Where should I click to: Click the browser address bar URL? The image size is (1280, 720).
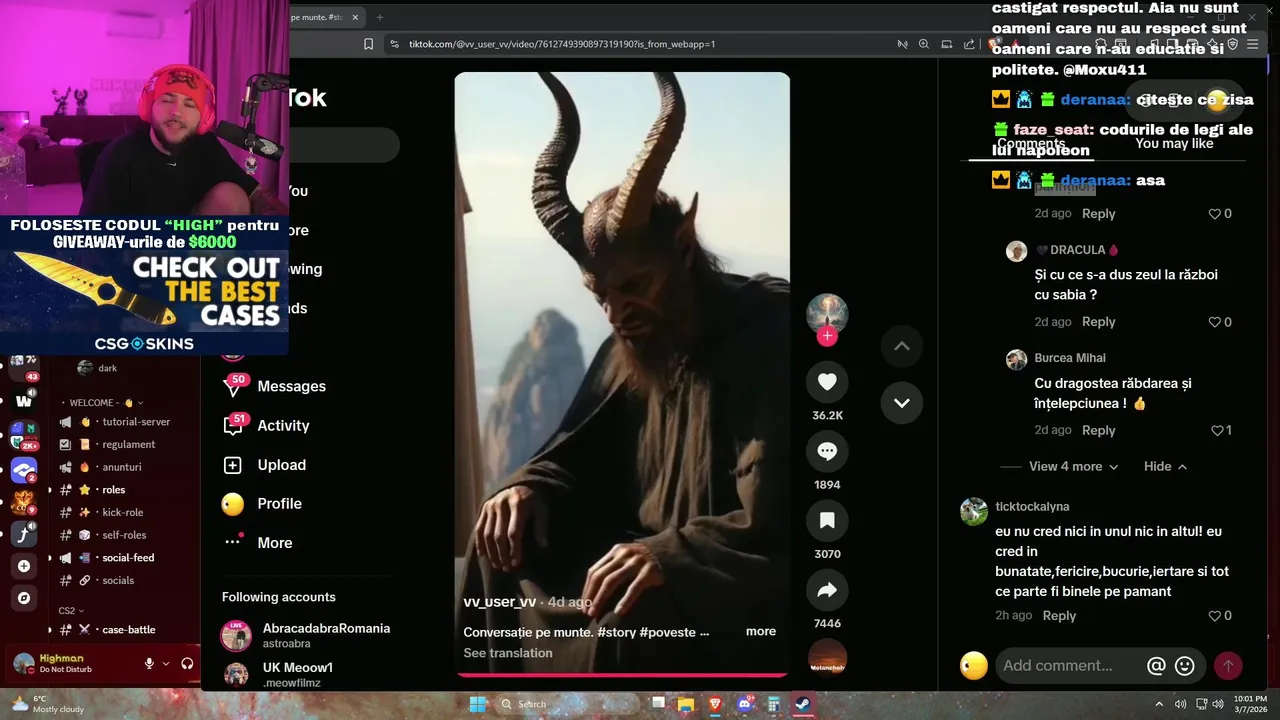tap(562, 44)
